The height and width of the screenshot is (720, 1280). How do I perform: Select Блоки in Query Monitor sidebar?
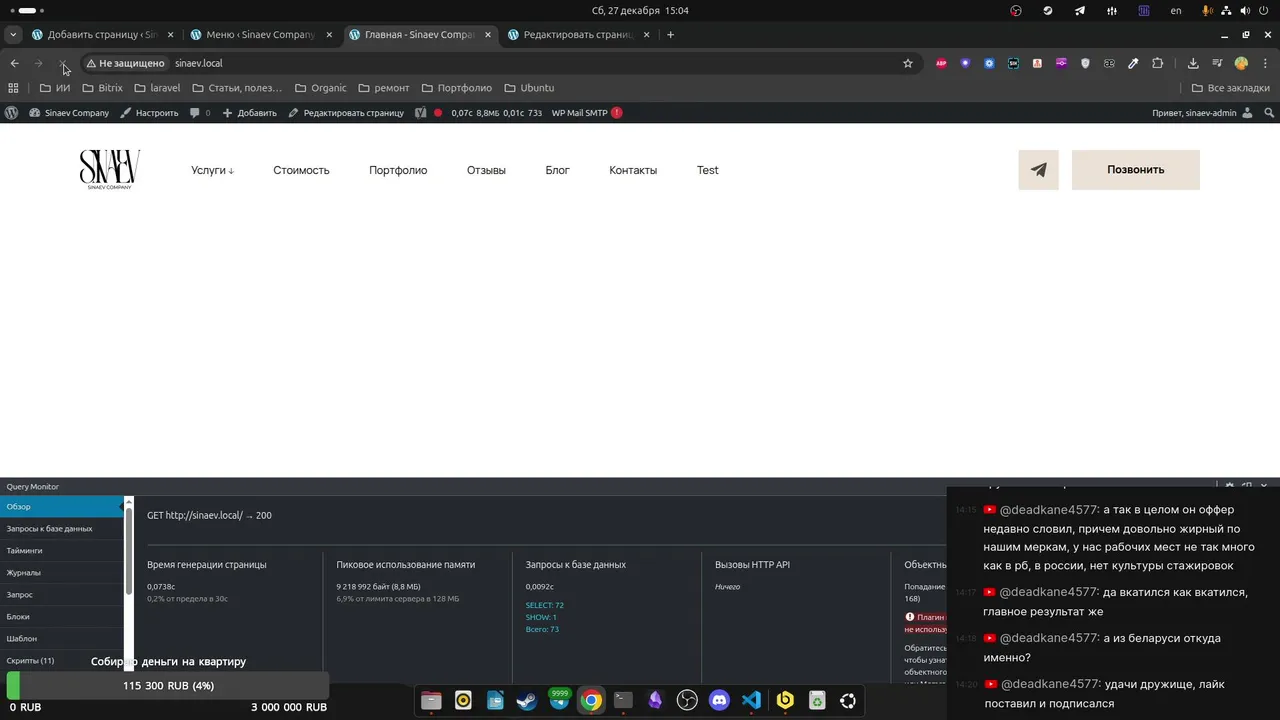[61, 616]
